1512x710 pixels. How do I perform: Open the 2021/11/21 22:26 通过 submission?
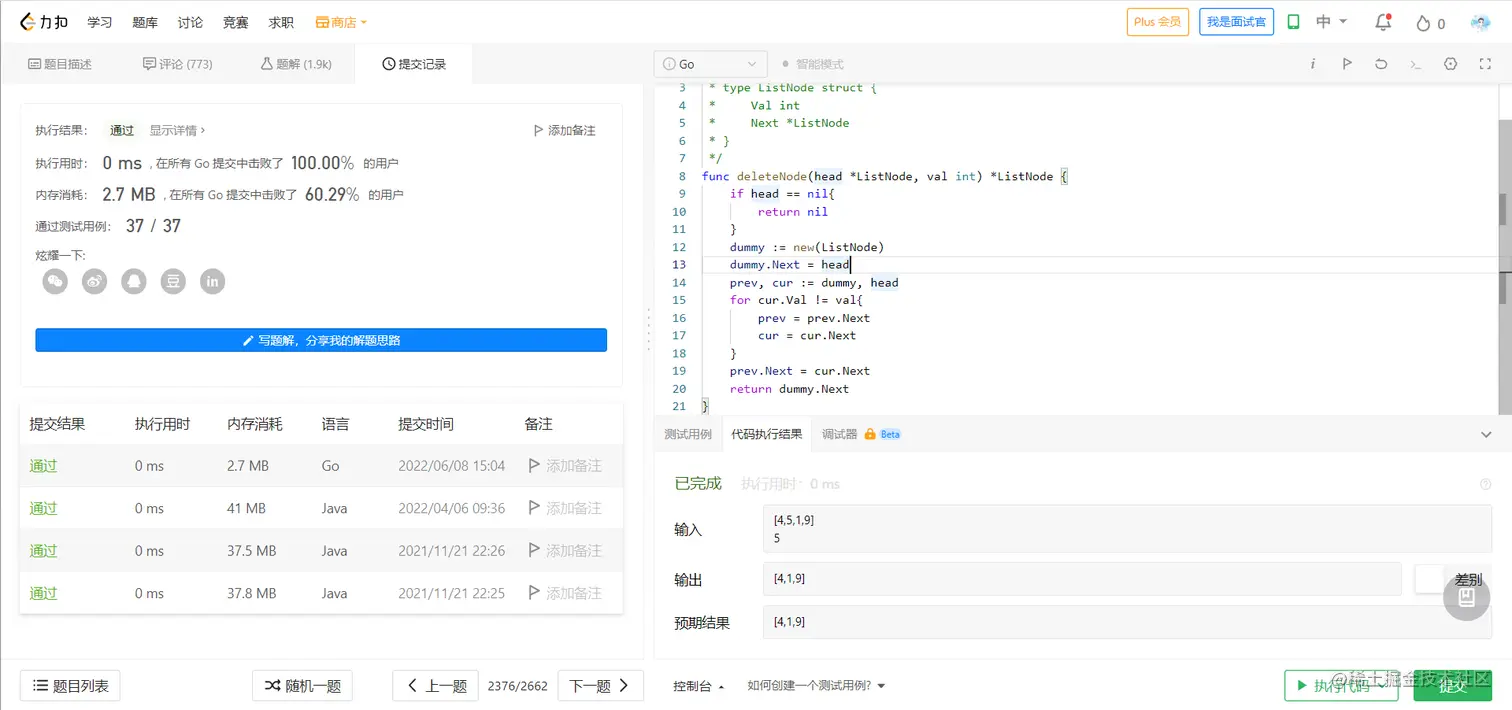tap(43, 551)
